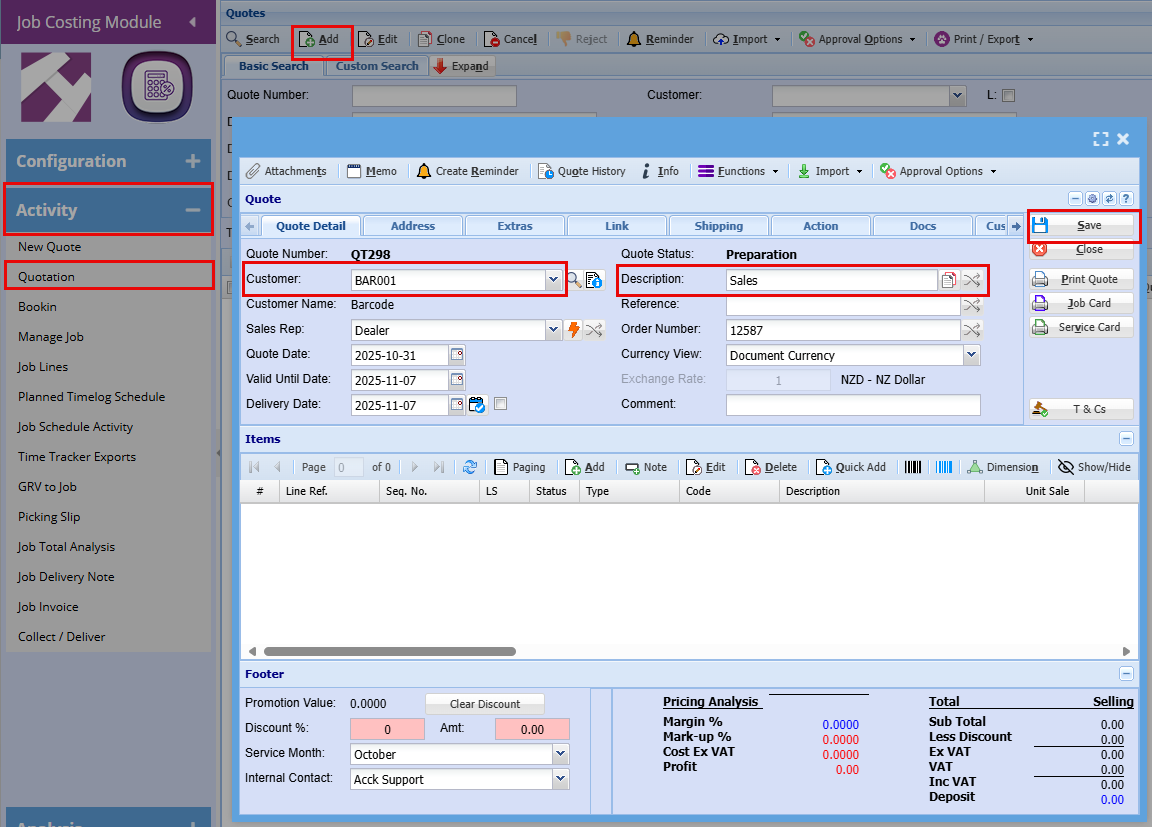Viewport: 1152px width, 827px height.
Task: Tick the checkbox next to Delivery Date
Action: (x=501, y=404)
